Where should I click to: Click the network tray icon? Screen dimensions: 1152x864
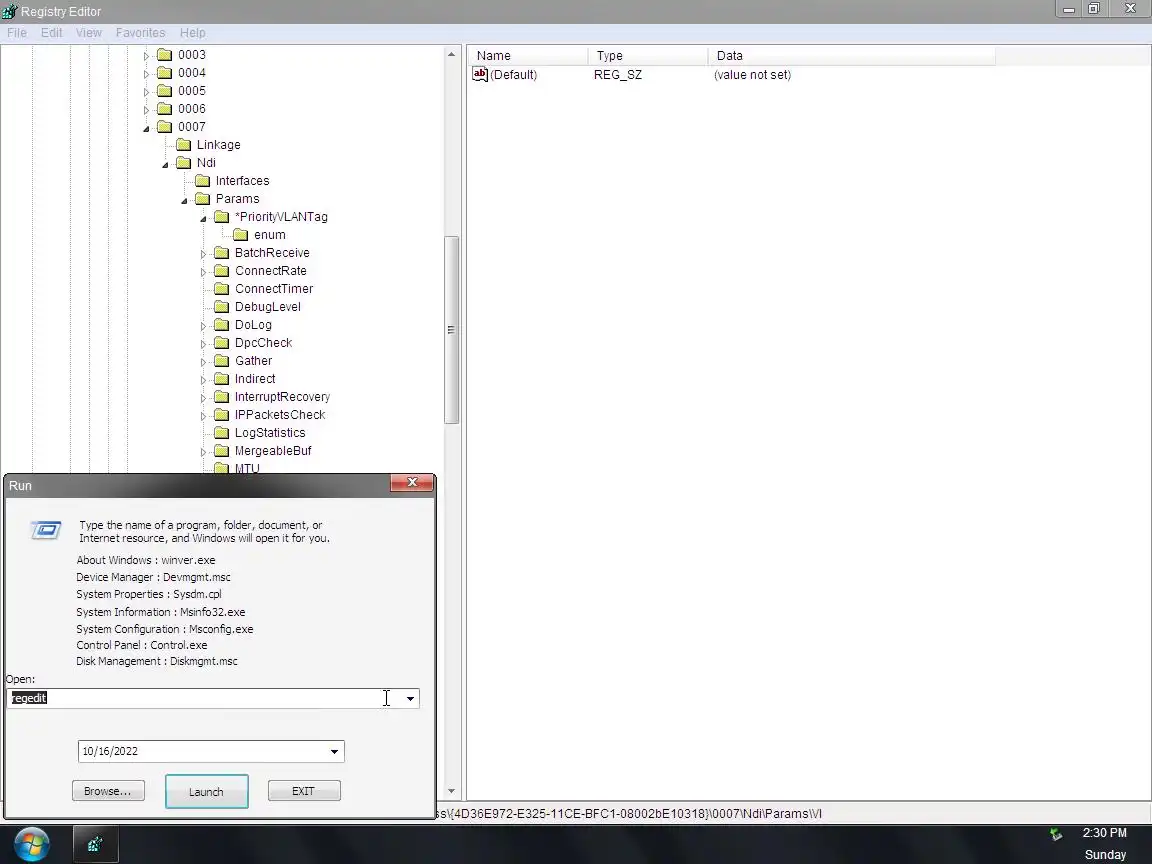(x=1056, y=834)
